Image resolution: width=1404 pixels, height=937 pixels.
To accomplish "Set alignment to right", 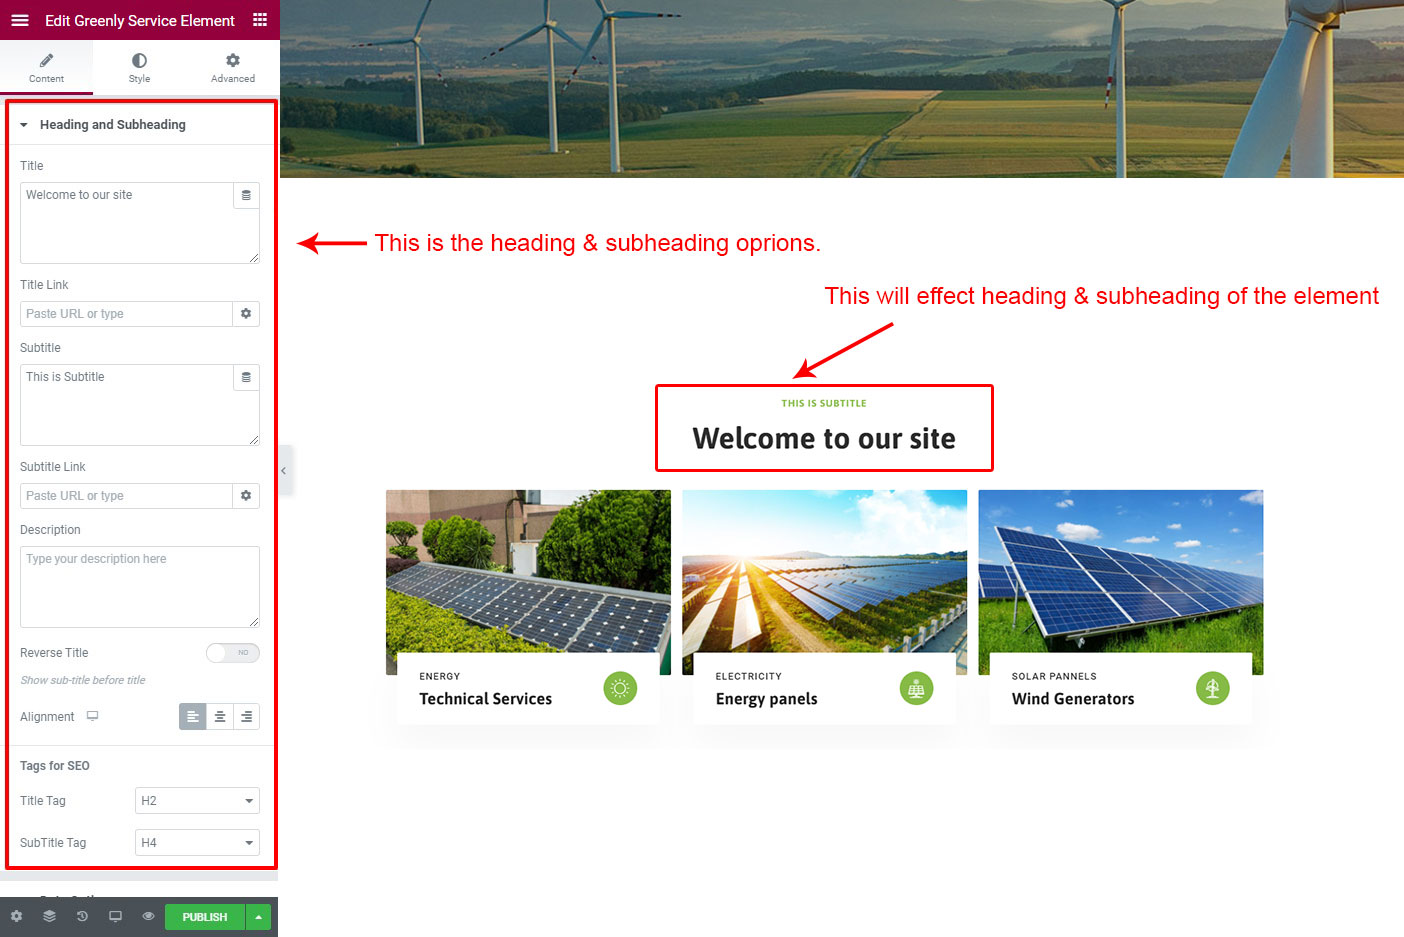I will pyautogui.click(x=246, y=717).
